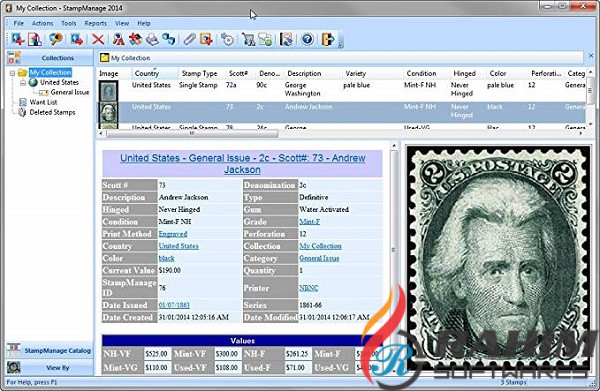Click the 'pale blue' variety cell

point(357,85)
